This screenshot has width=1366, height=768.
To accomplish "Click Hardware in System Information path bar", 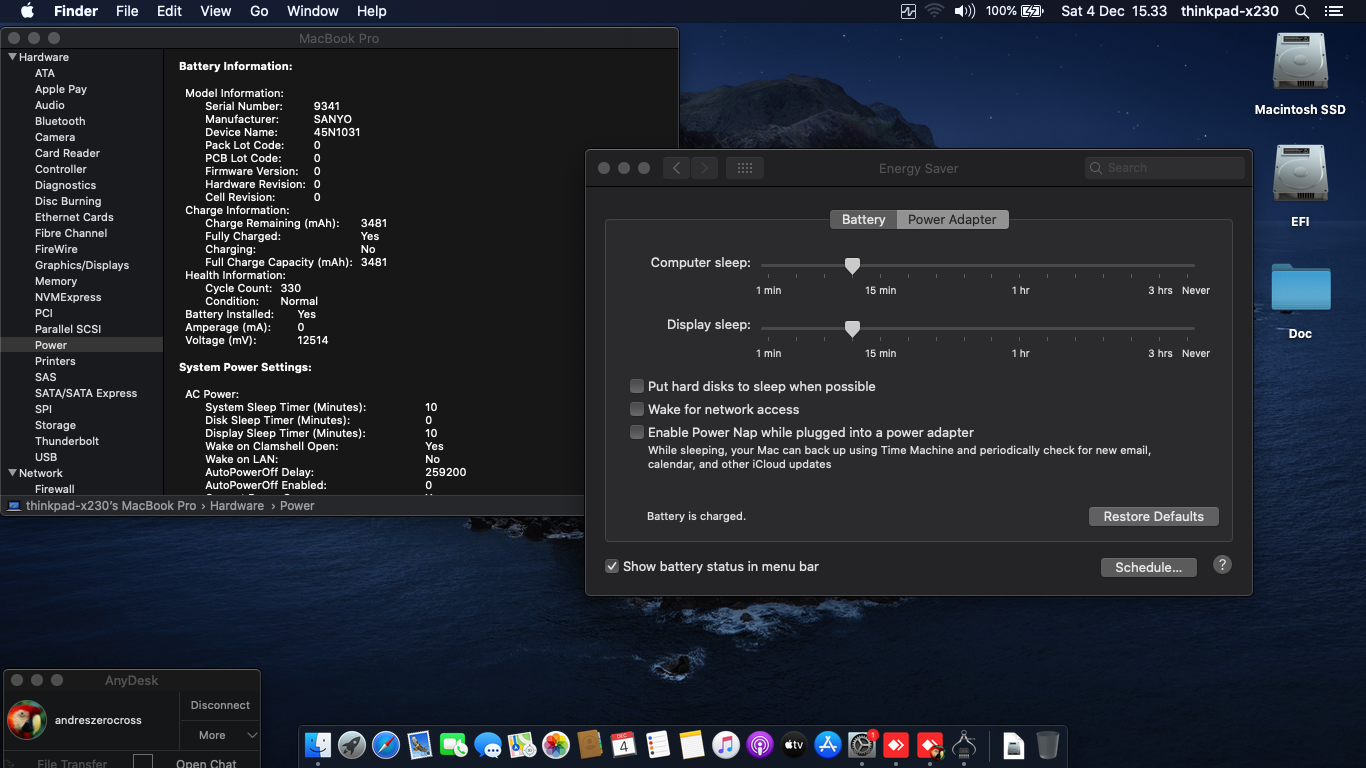I will coord(237,506).
